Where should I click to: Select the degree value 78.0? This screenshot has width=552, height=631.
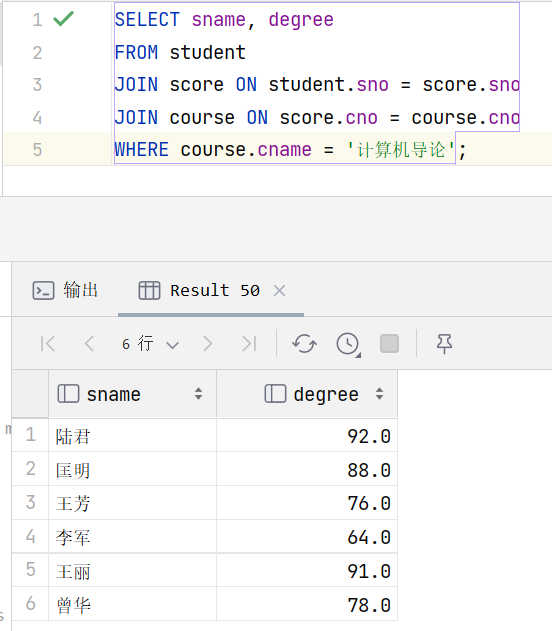click(x=307, y=604)
